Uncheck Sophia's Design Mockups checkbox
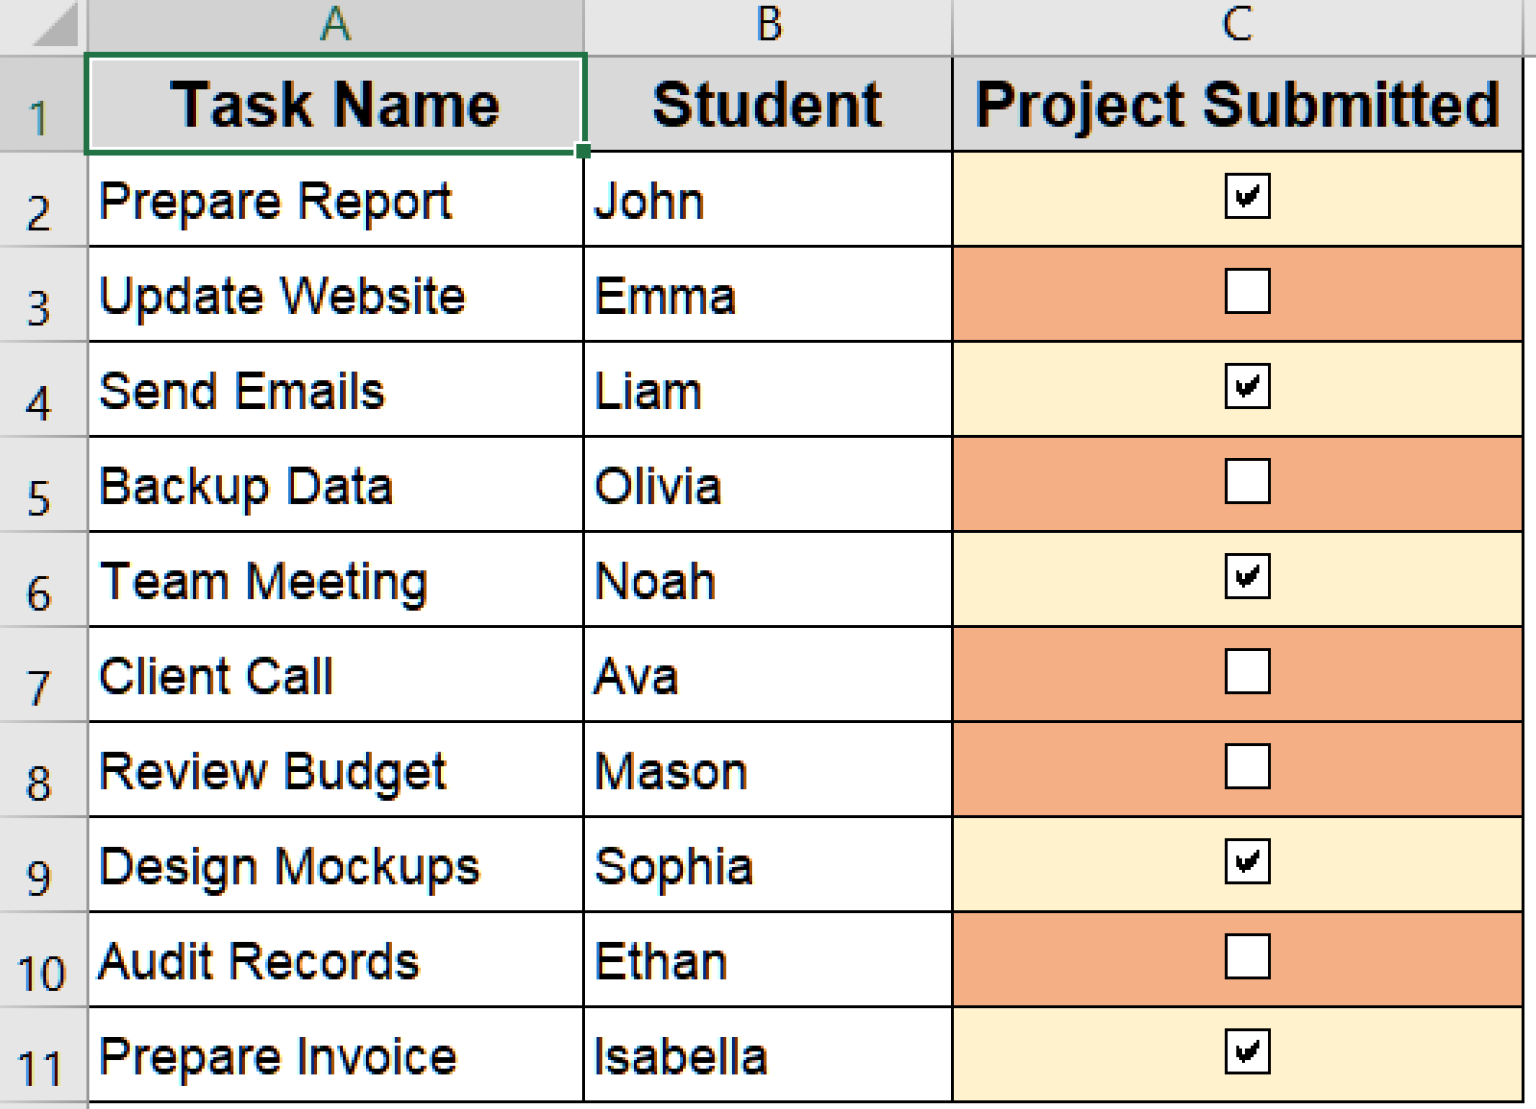Viewport: 1536px width, 1109px height. [x=1247, y=862]
